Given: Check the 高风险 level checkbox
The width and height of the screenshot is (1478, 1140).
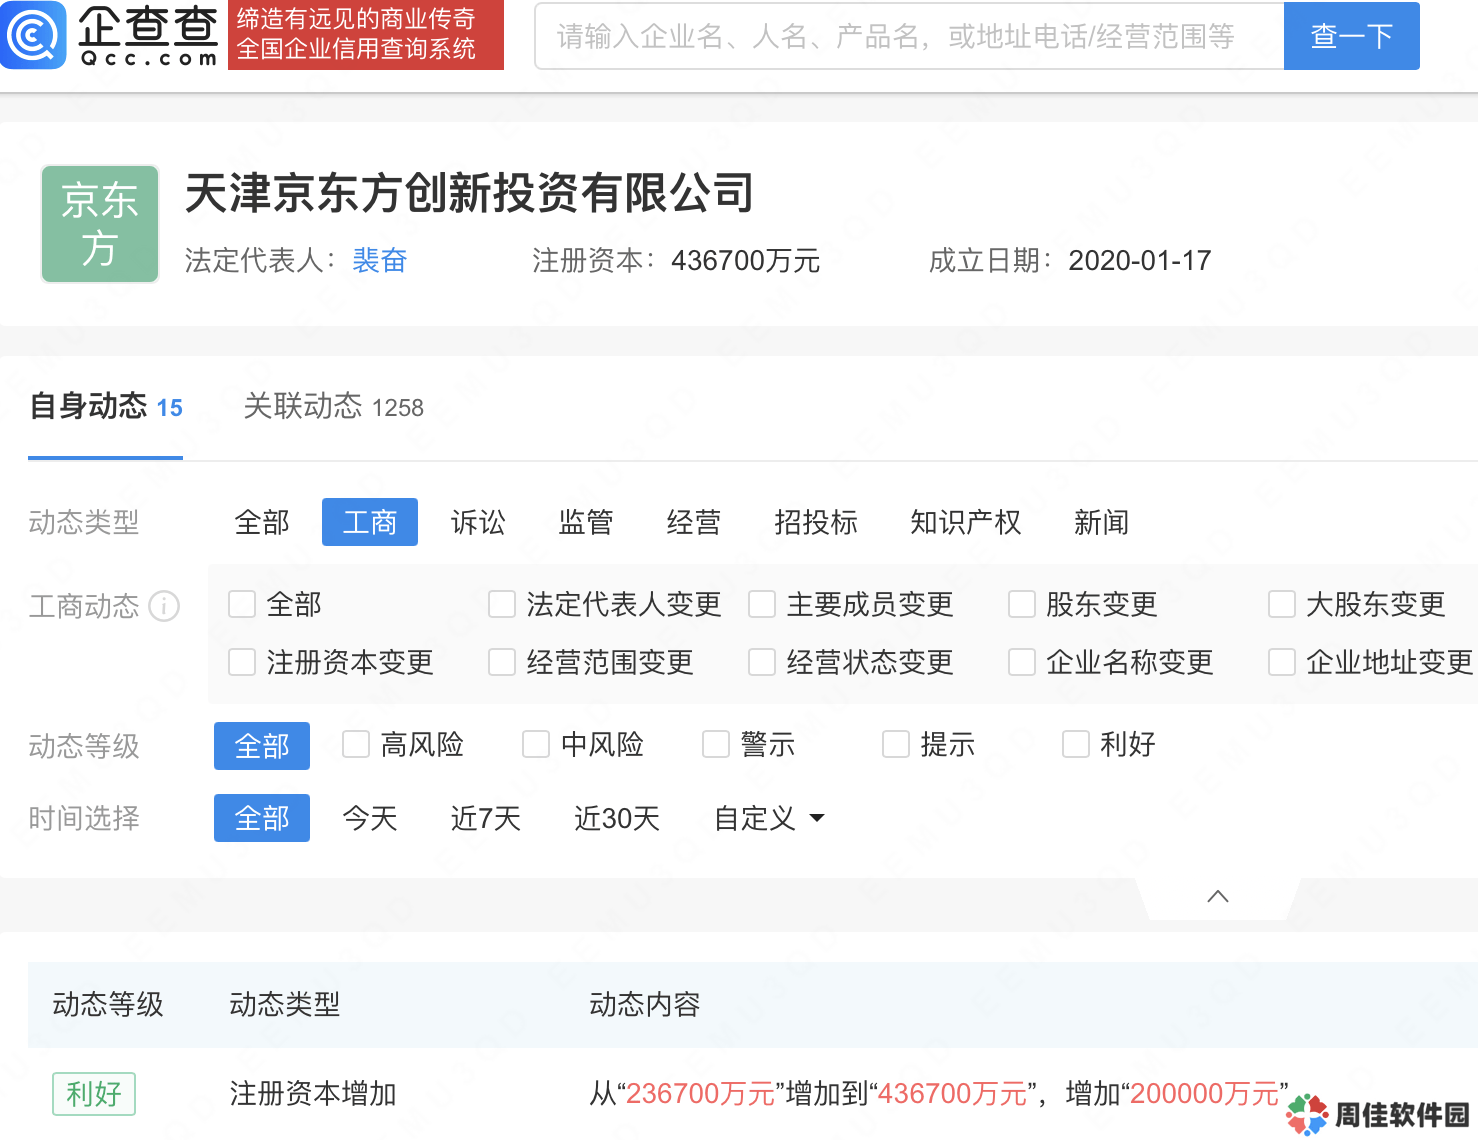Looking at the screenshot, I should pyautogui.click(x=356, y=744).
